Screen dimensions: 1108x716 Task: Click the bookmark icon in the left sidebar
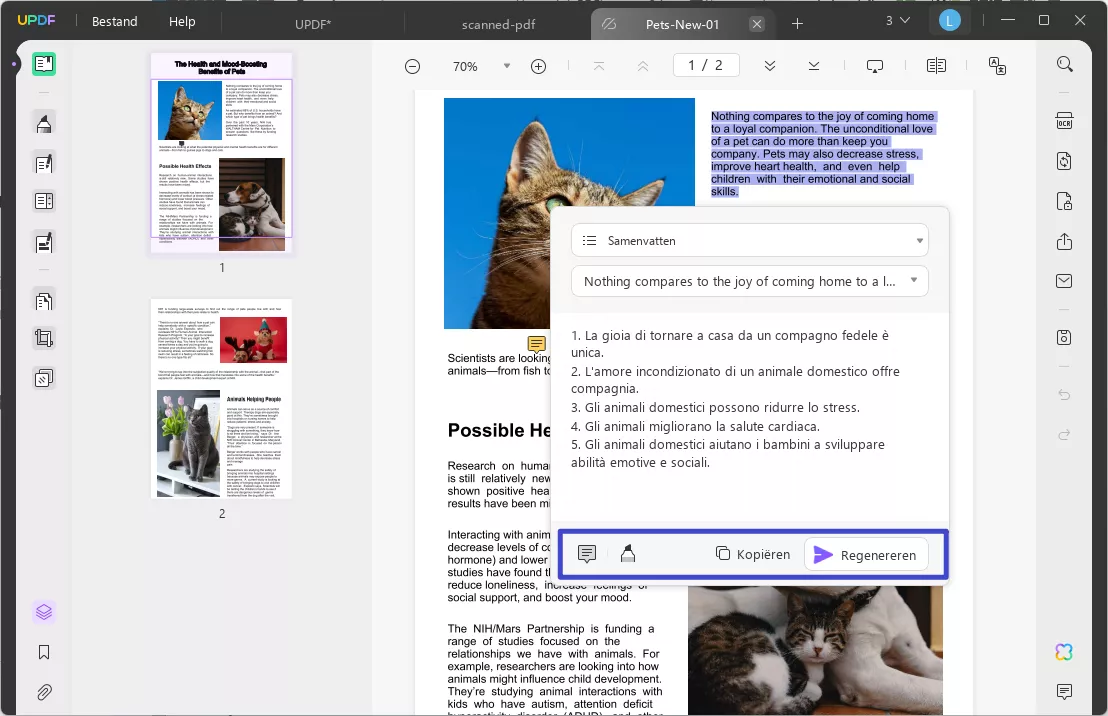point(43,652)
